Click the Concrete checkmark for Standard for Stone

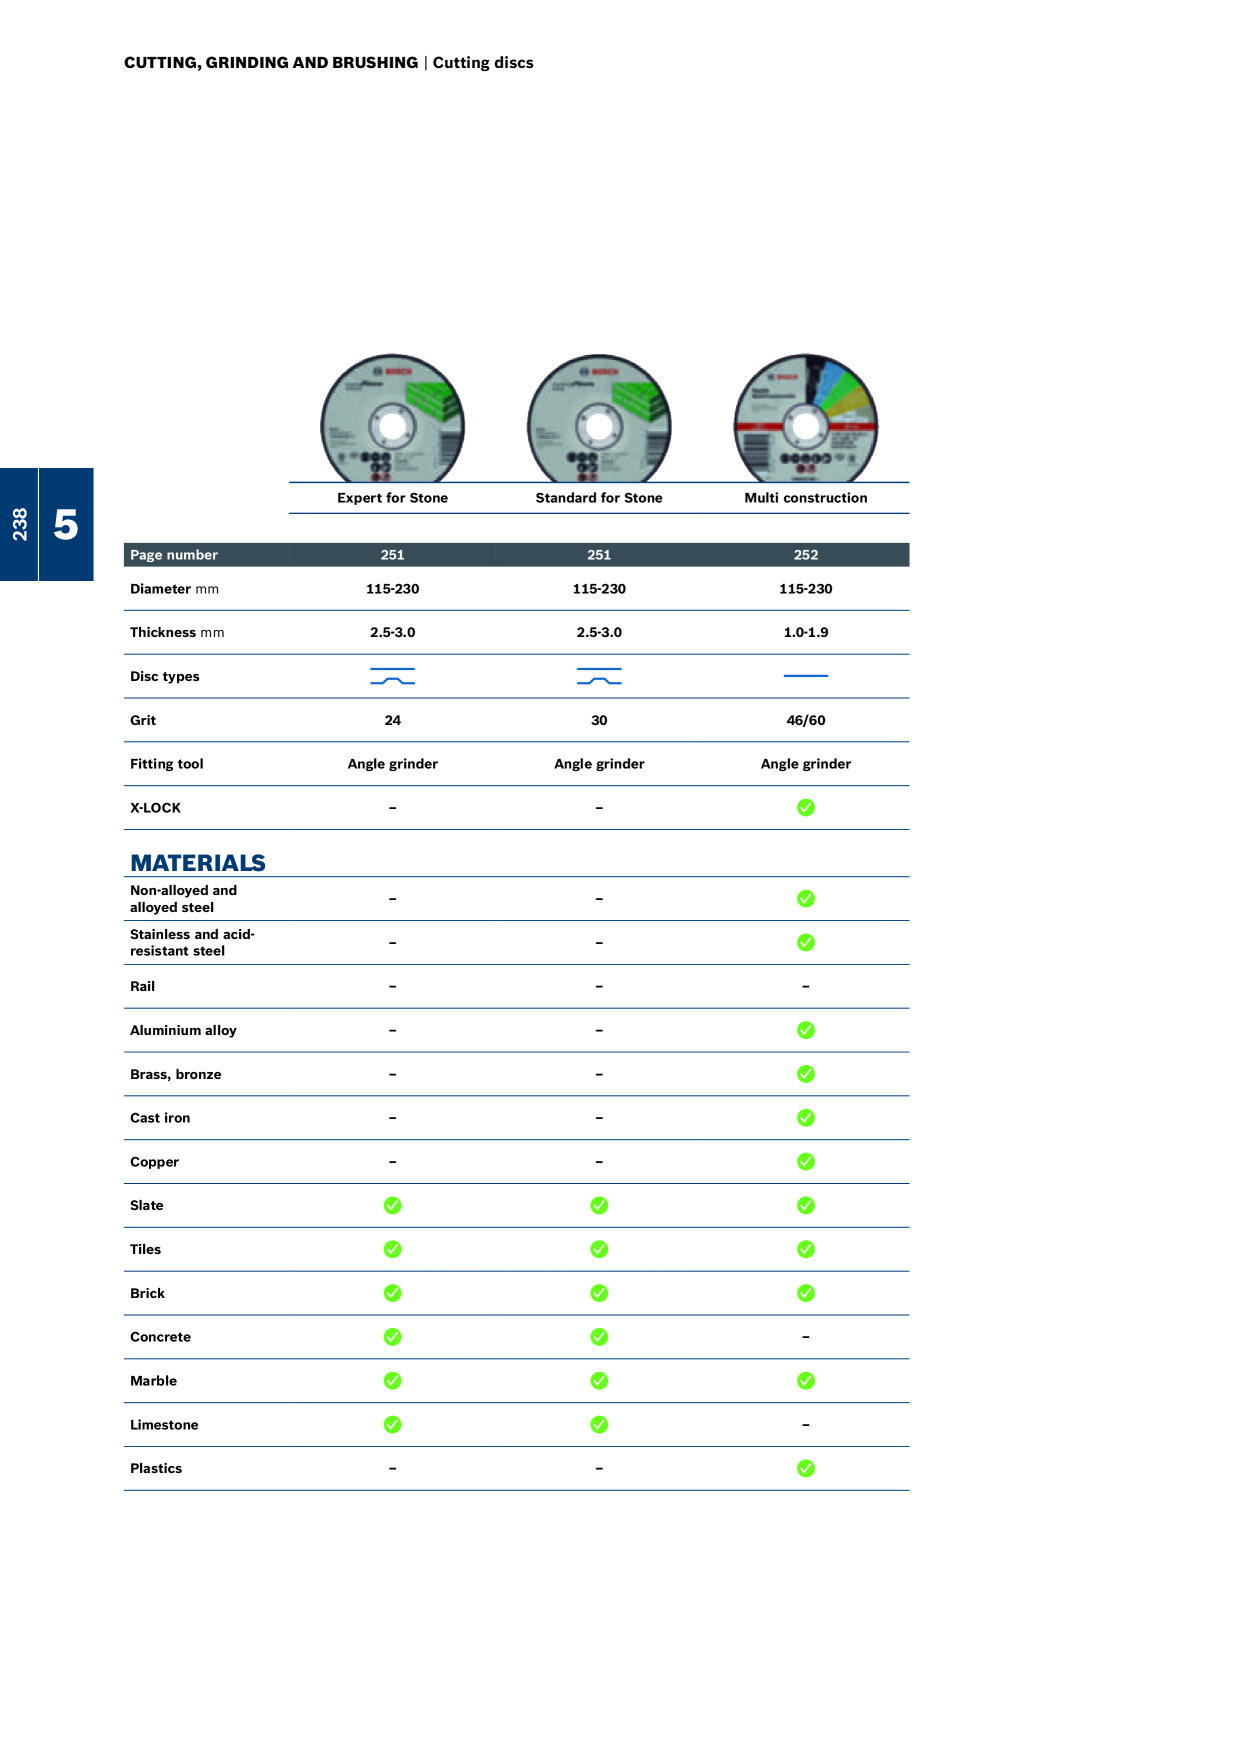pos(599,1337)
